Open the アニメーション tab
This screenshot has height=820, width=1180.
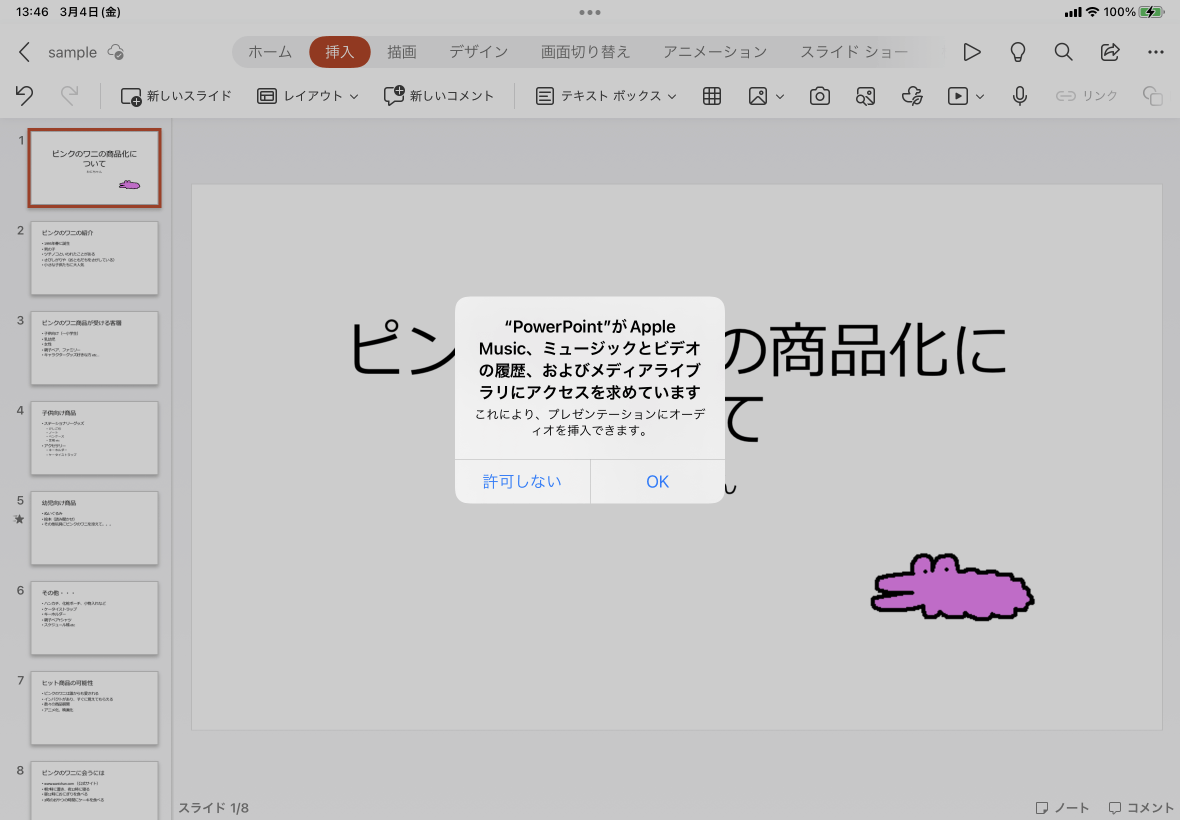click(713, 52)
